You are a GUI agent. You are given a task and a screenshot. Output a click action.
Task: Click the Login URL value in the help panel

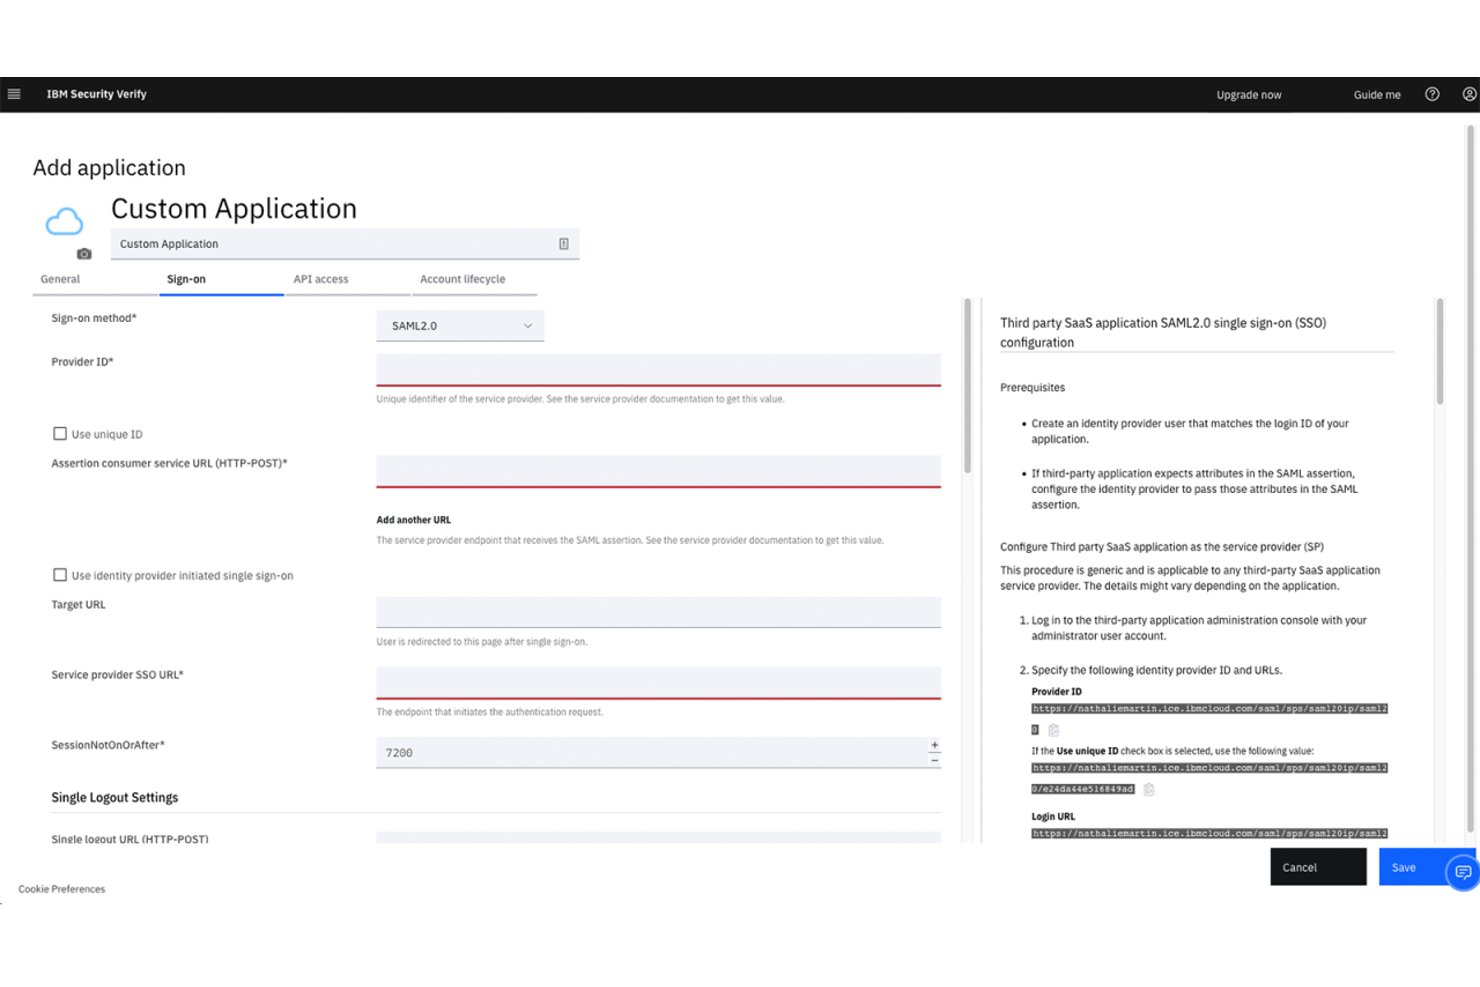1209,833
